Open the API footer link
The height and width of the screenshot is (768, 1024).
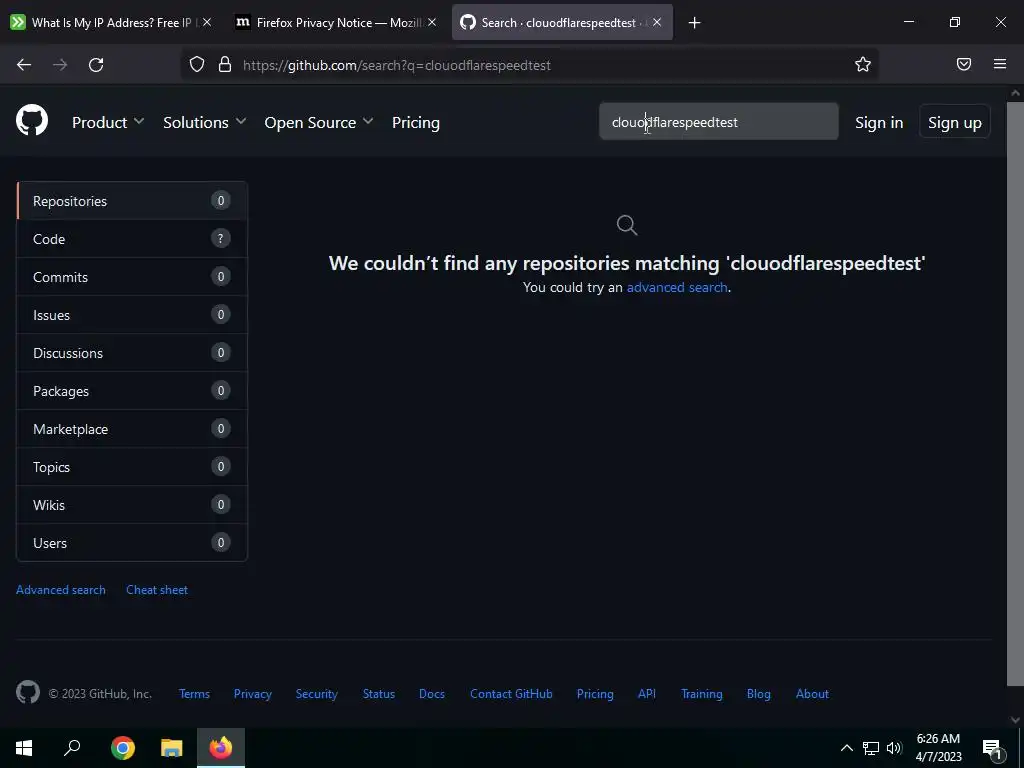coord(647,694)
